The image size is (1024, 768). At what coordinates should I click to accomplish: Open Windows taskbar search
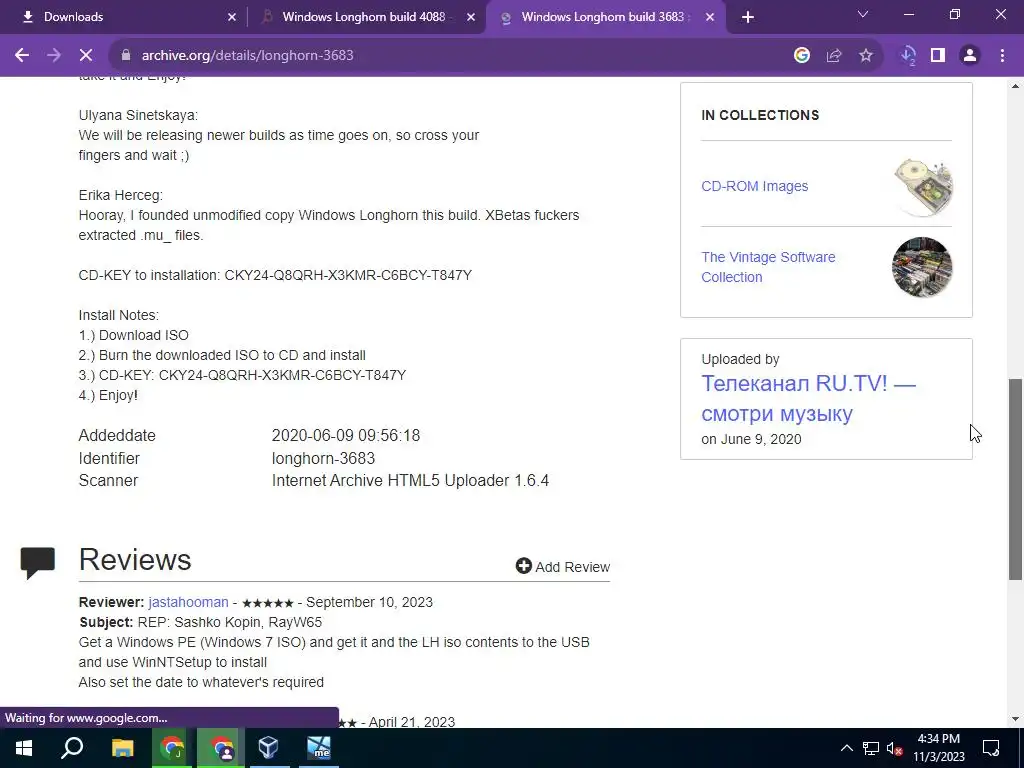tap(72, 748)
